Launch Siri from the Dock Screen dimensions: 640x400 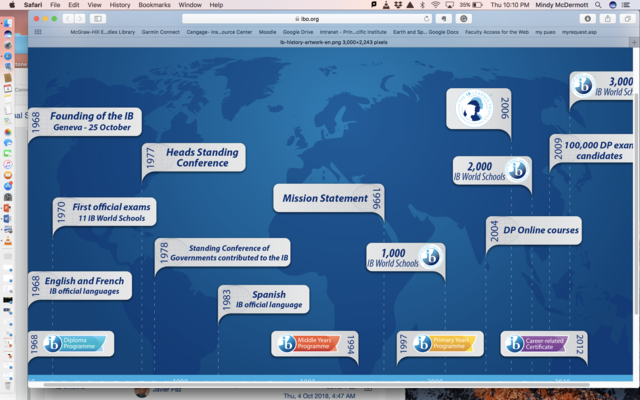(8, 34)
